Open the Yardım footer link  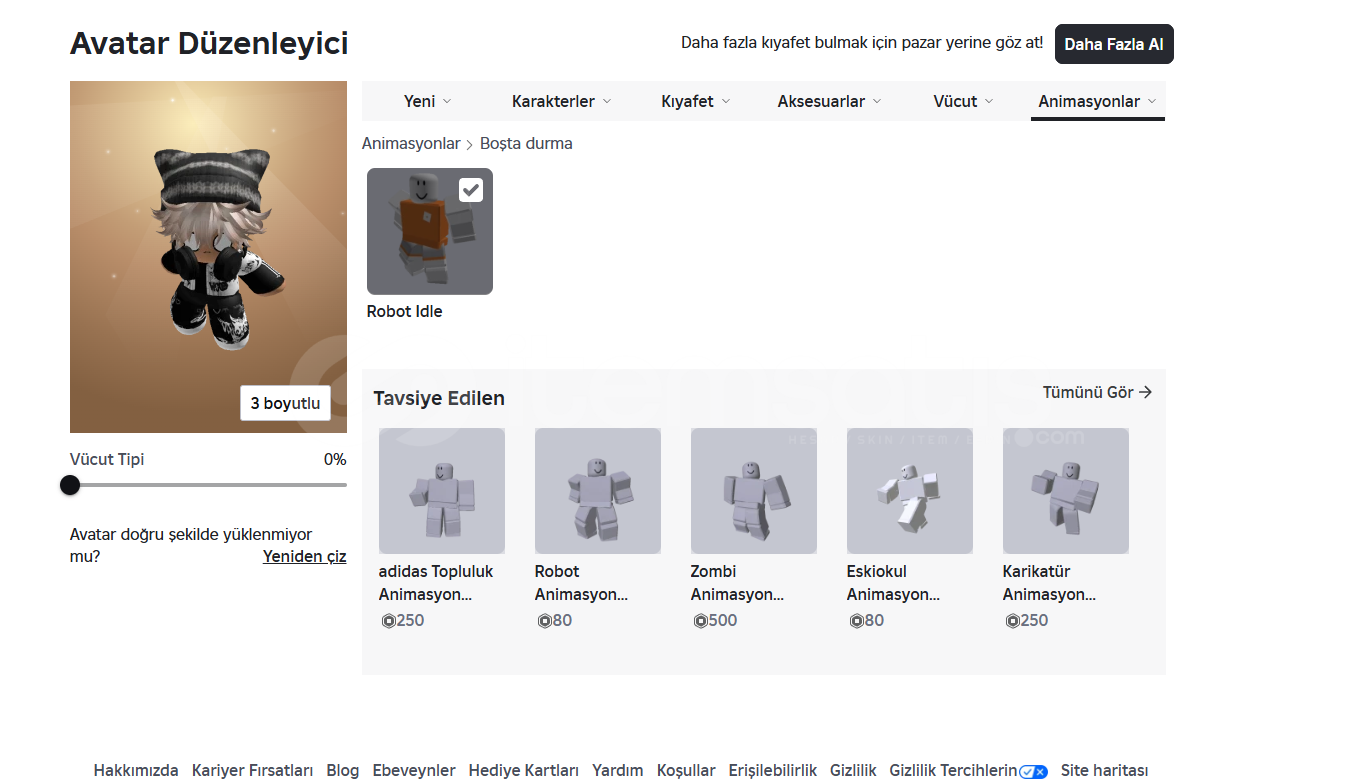click(618, 771)
